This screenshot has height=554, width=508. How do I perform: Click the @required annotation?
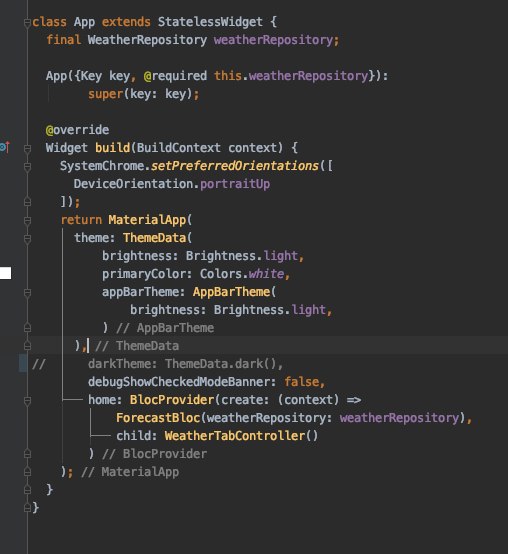175,76
